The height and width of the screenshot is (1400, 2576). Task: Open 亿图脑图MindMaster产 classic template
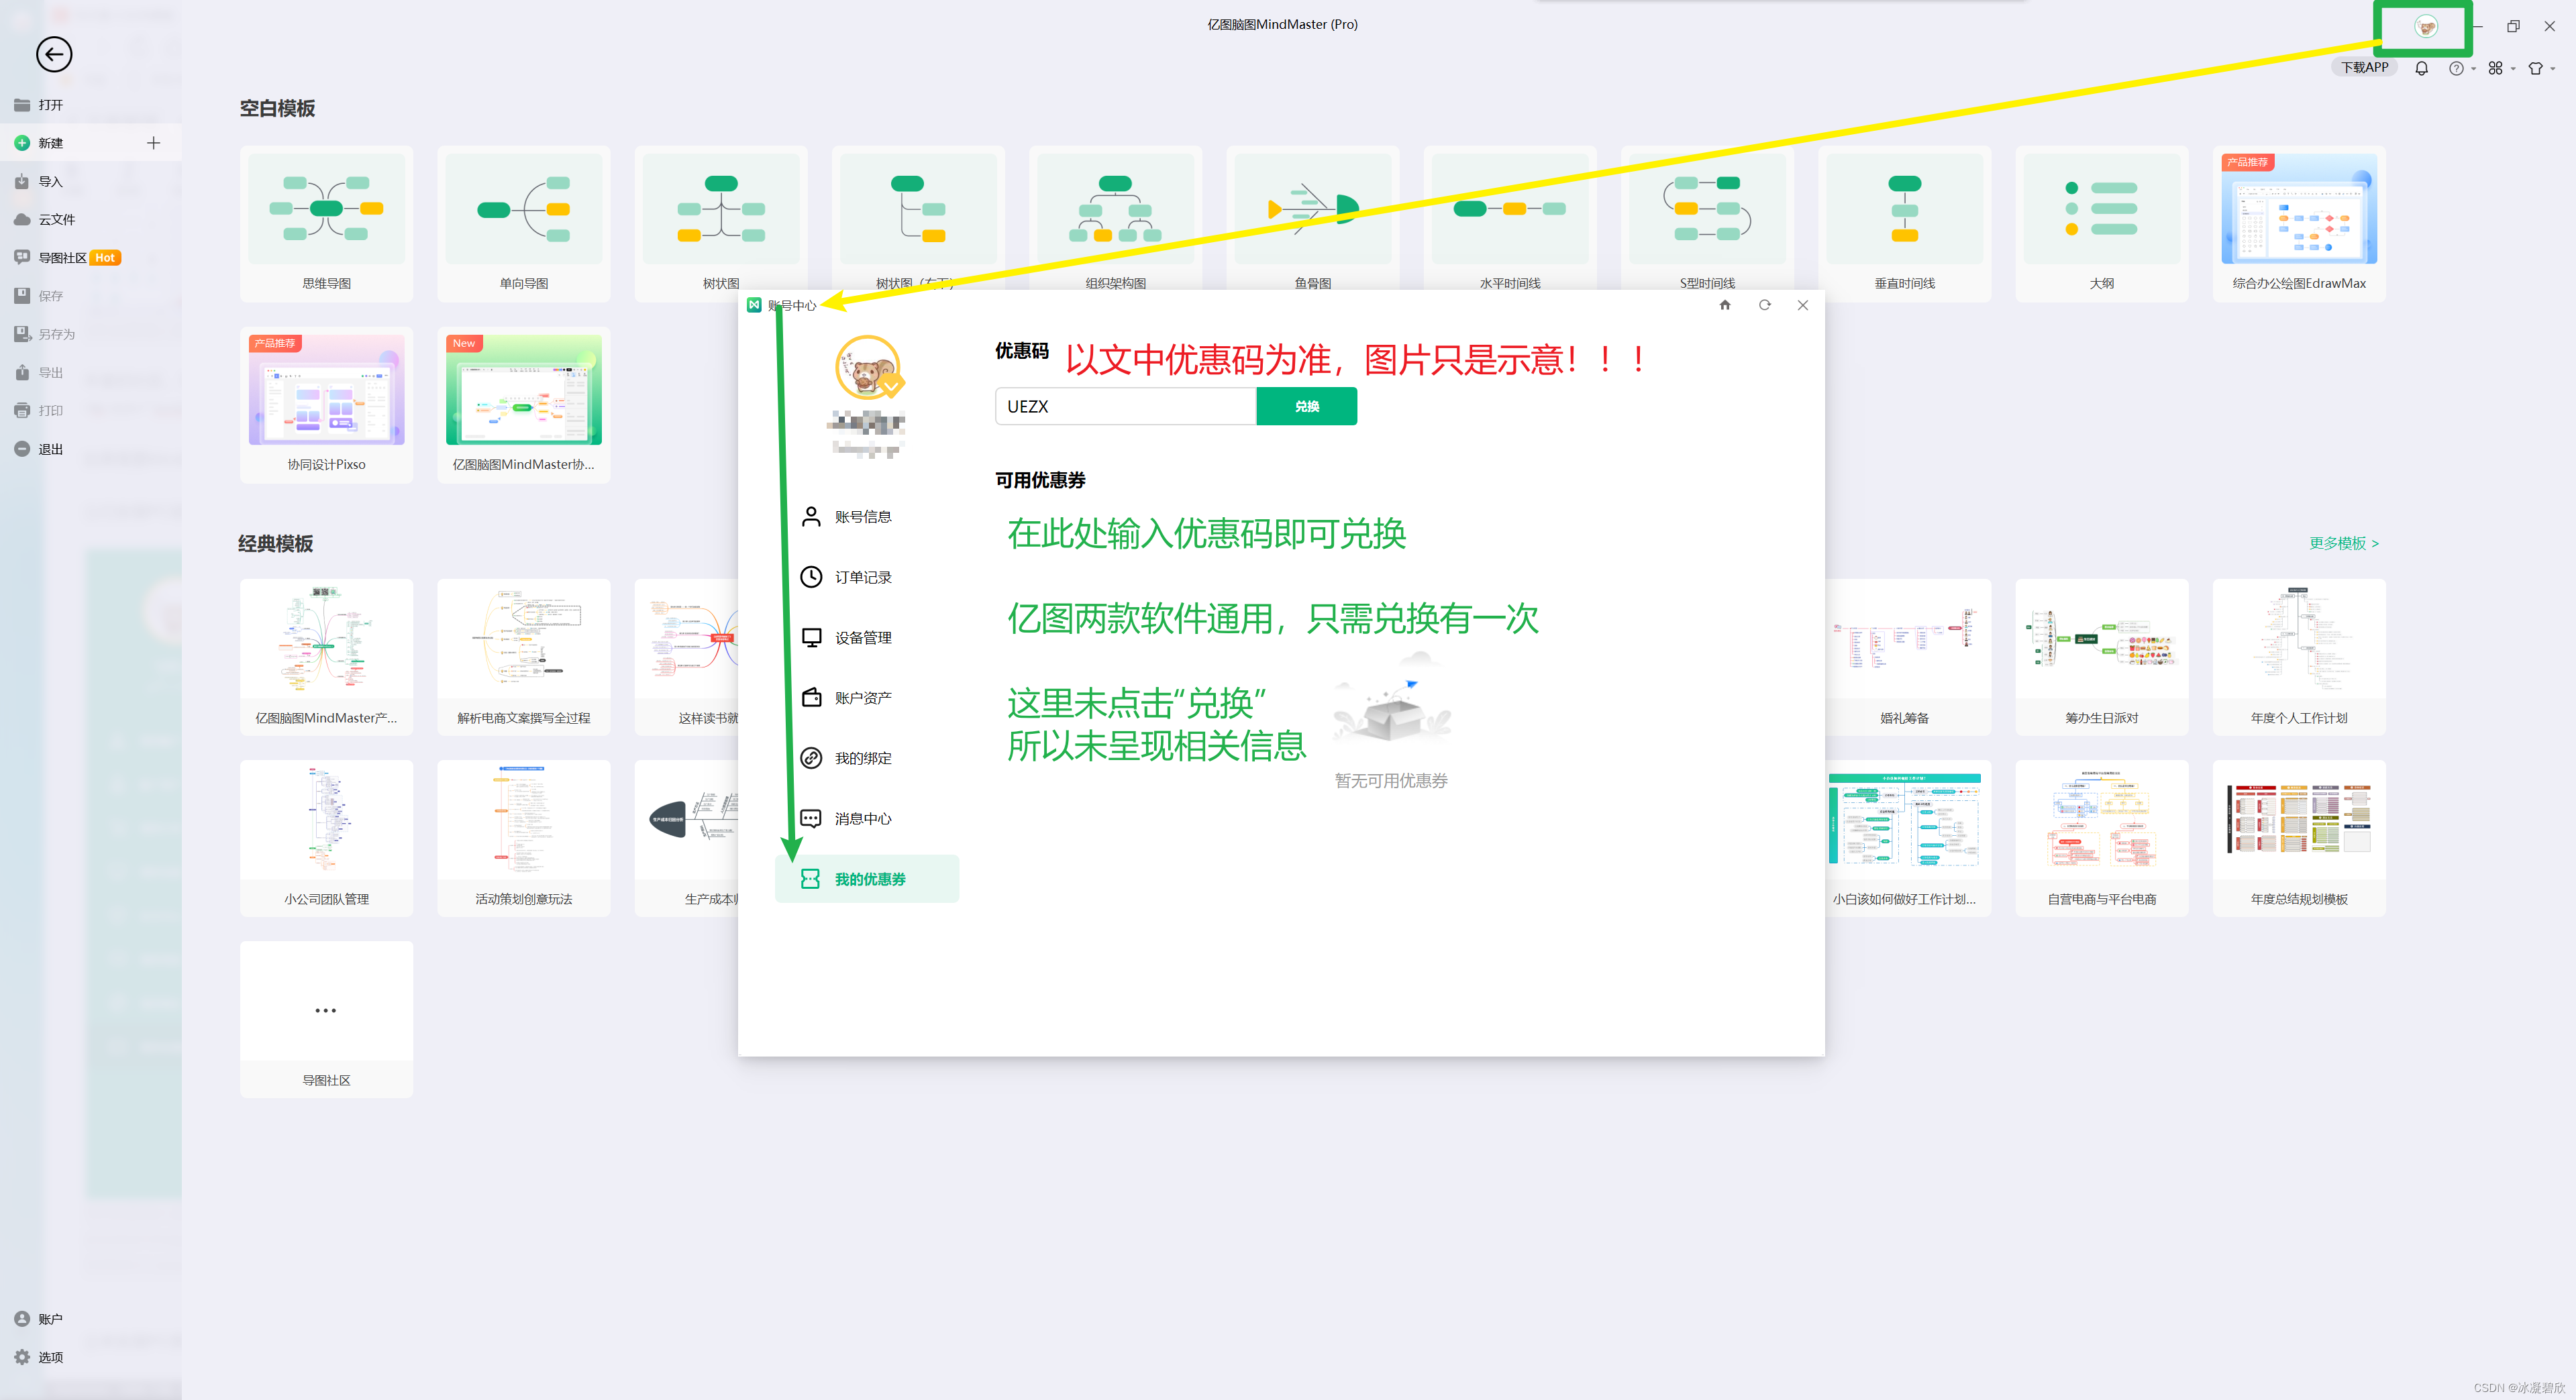326,657
